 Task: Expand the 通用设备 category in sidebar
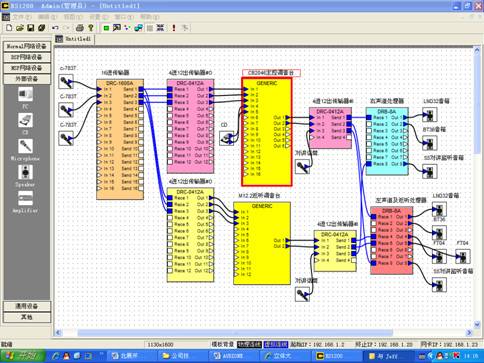click(x=27, y=306)
